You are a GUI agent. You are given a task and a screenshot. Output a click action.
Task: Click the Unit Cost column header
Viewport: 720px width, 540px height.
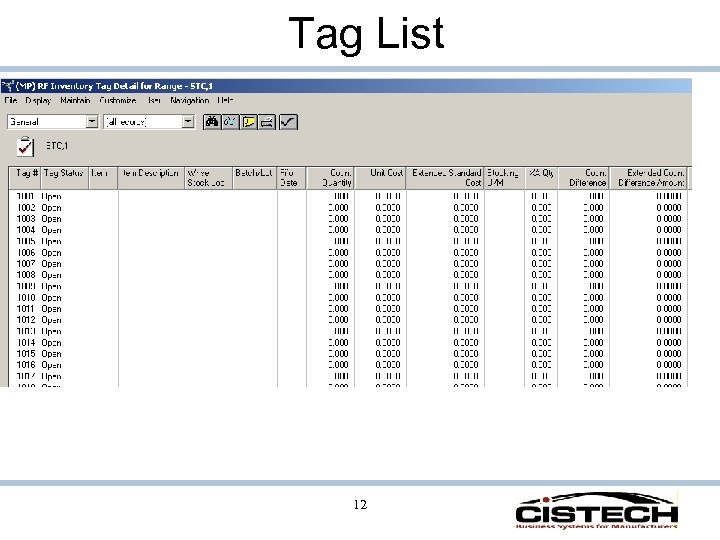(x=381, y=178)
